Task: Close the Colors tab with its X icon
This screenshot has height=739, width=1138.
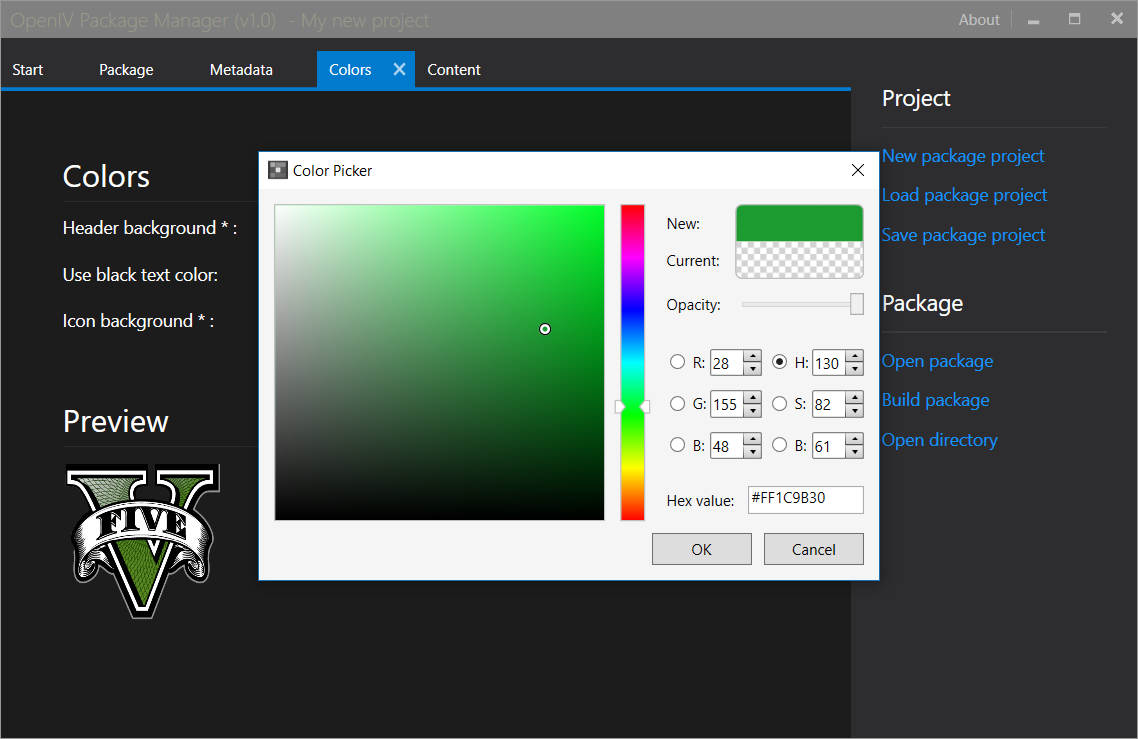Action: pyautogui.click(x=399, y=69)
